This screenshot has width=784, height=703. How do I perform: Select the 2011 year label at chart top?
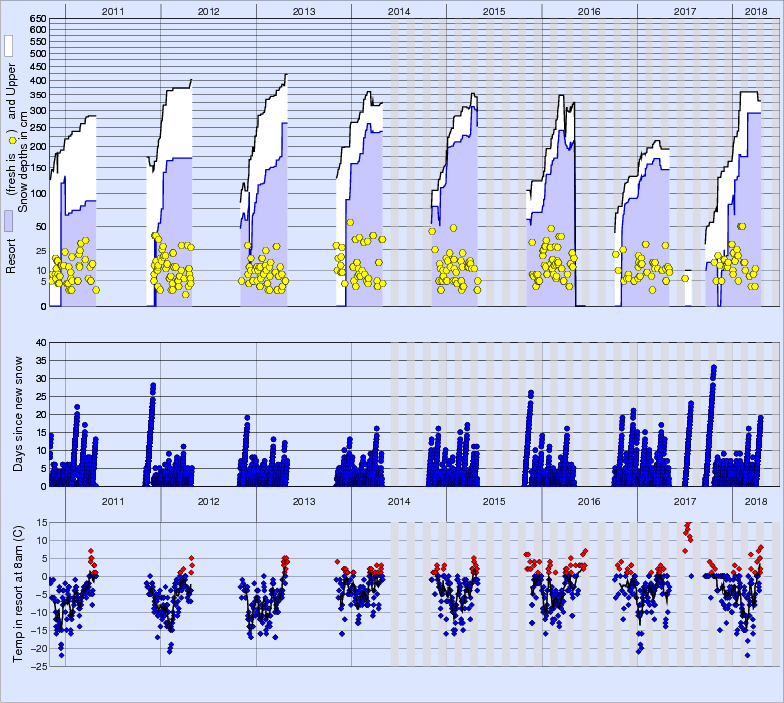(113, 10)
